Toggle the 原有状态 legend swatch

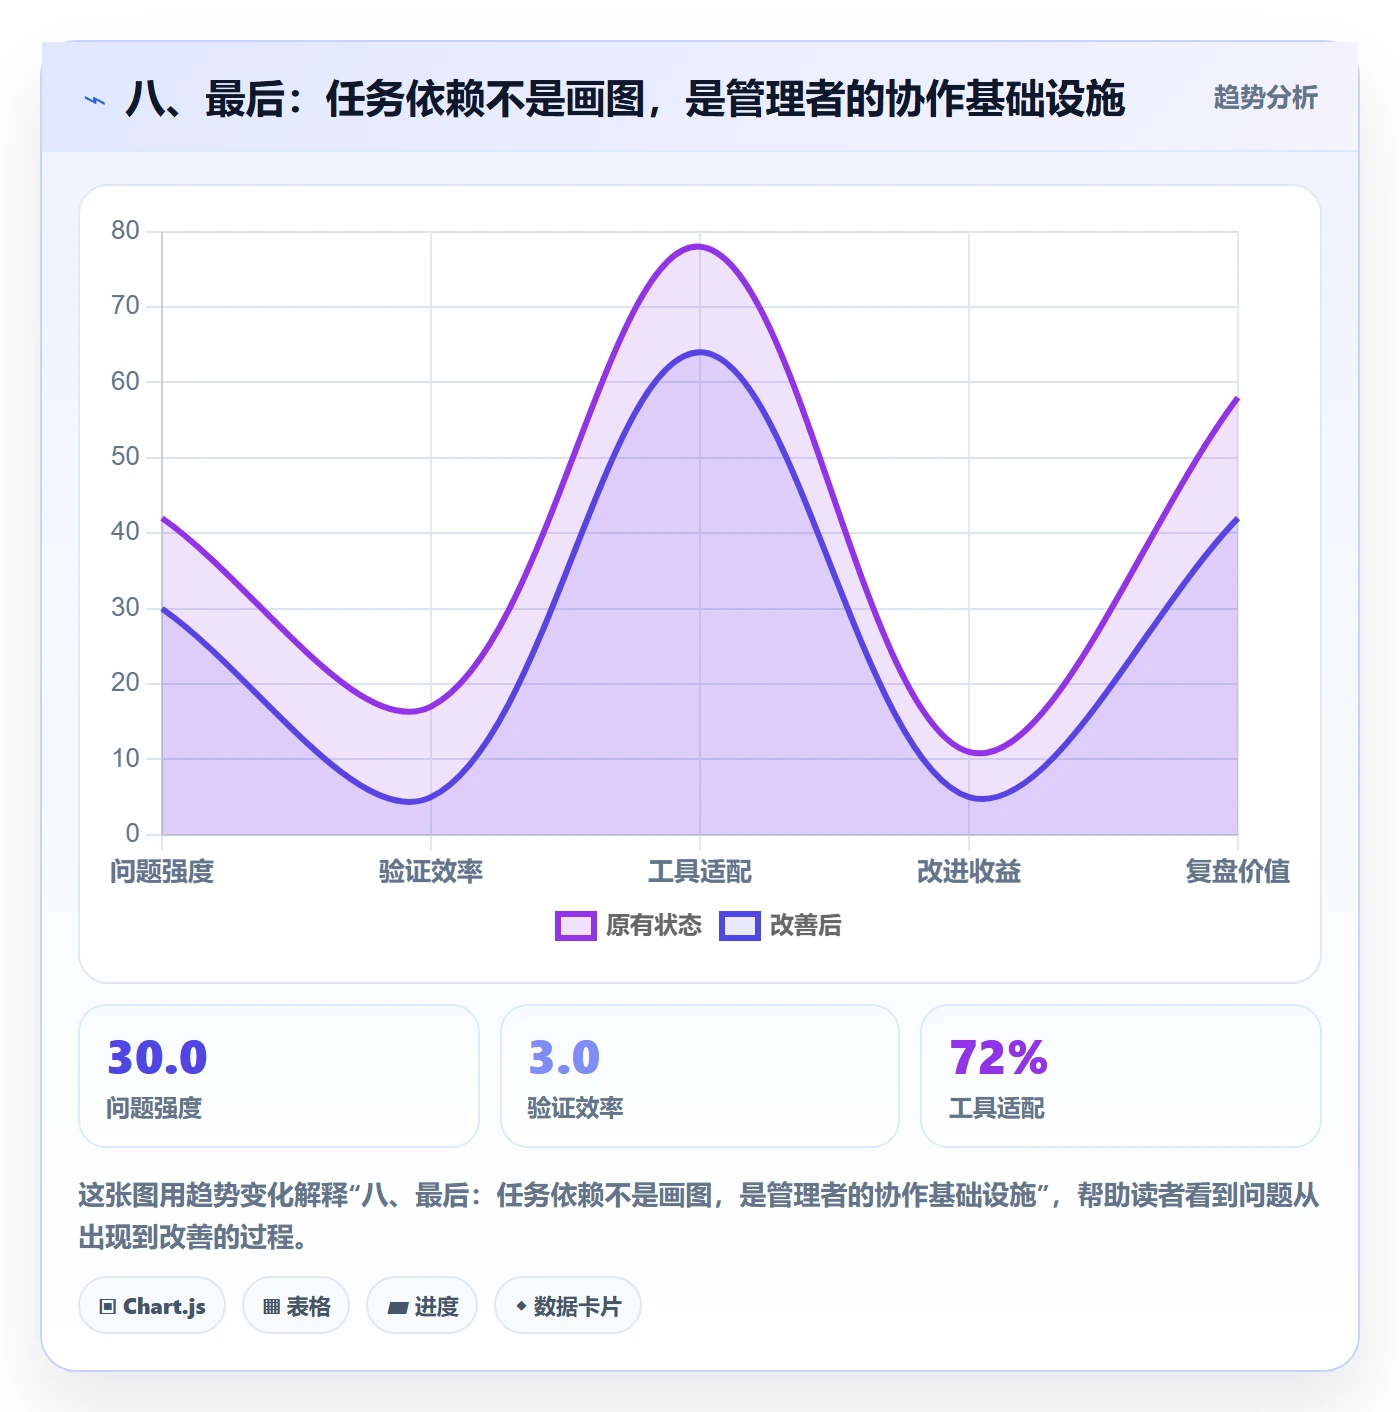[576, 926]
